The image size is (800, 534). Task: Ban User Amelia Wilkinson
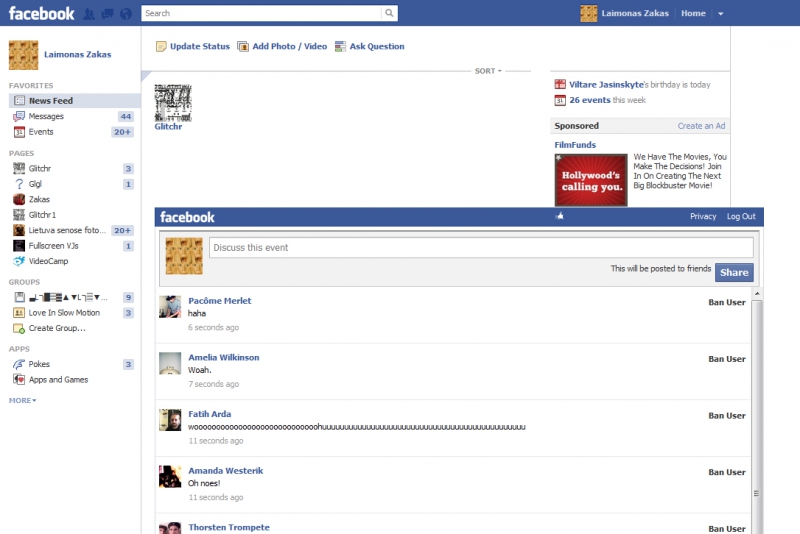coord(727,359)
